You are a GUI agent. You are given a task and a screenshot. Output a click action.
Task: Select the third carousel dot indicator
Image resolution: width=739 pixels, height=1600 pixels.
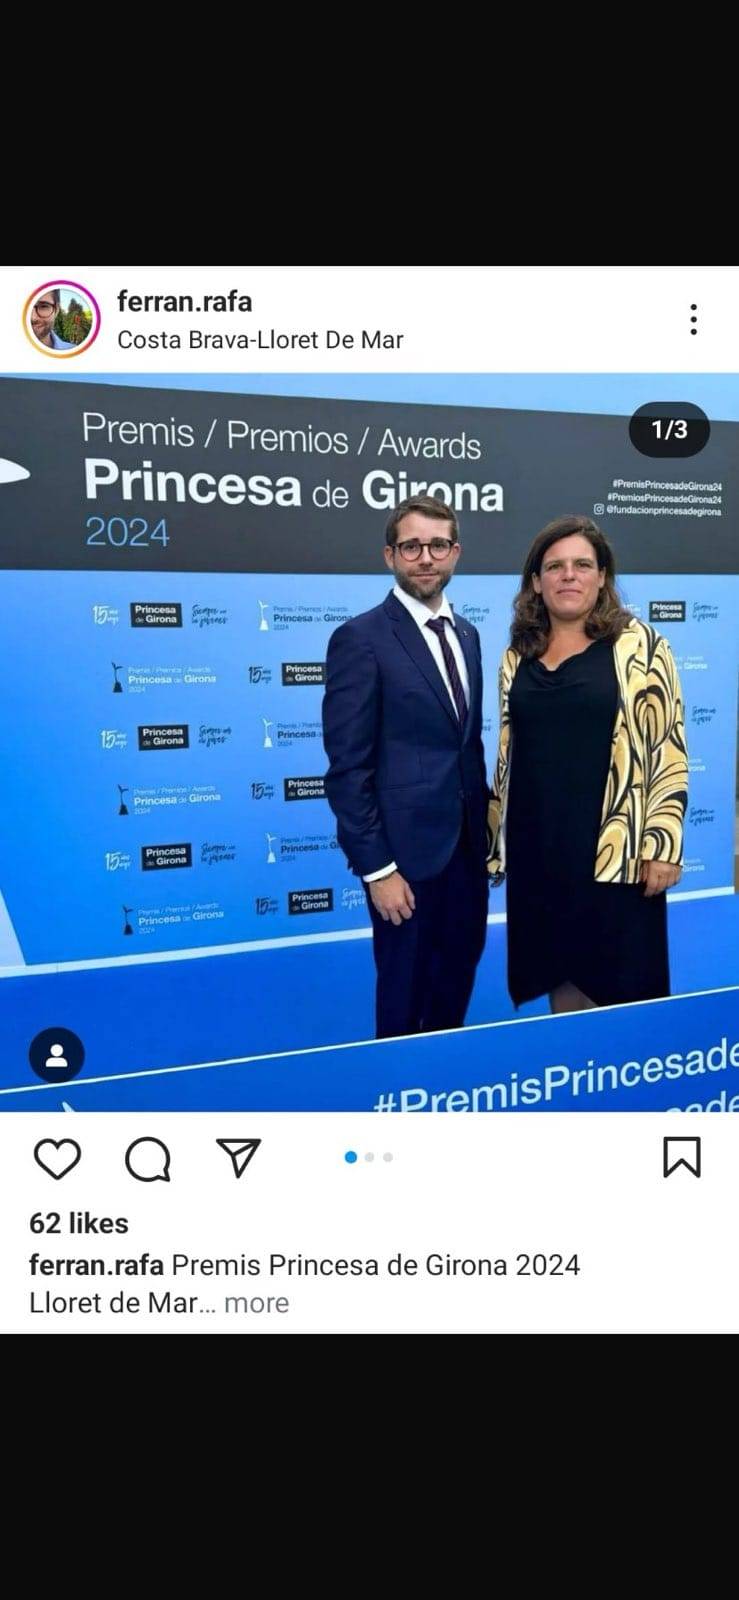coord(388,1157)
